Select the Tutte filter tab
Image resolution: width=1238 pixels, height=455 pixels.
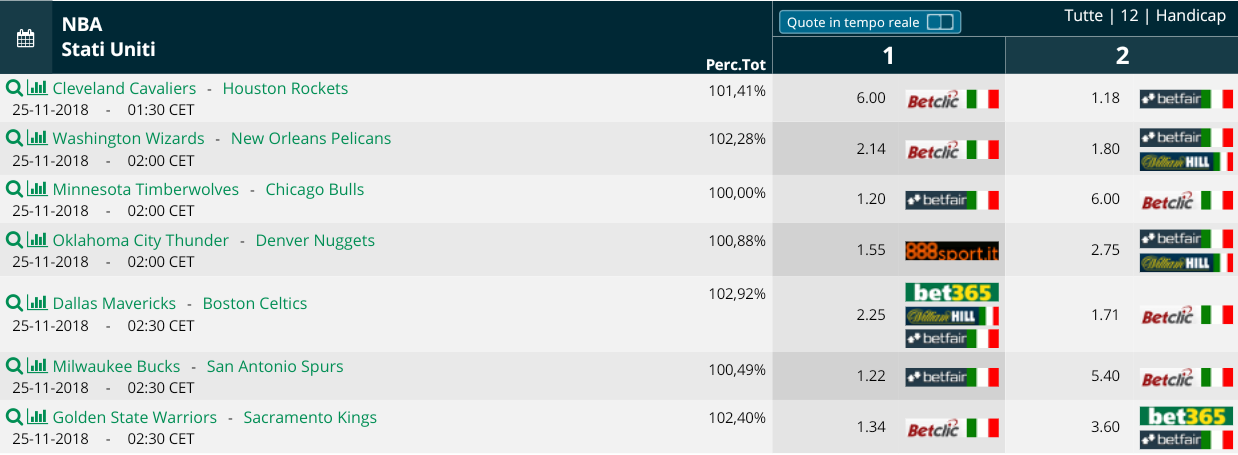(x=1085, y=16)
